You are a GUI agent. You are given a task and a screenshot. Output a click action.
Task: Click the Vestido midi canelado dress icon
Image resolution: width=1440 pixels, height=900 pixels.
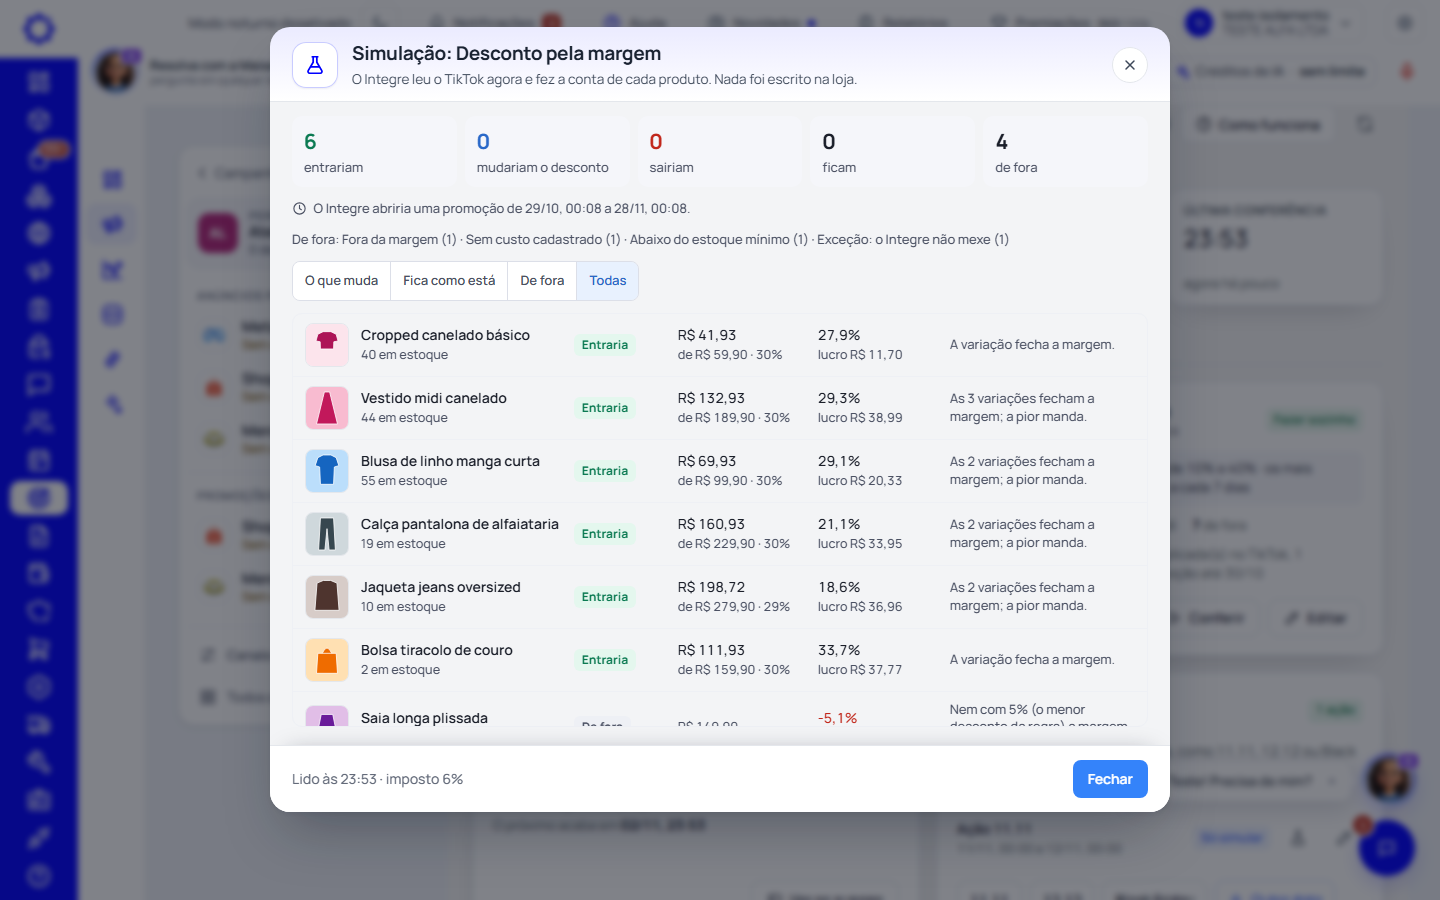(x=327, y=408)
